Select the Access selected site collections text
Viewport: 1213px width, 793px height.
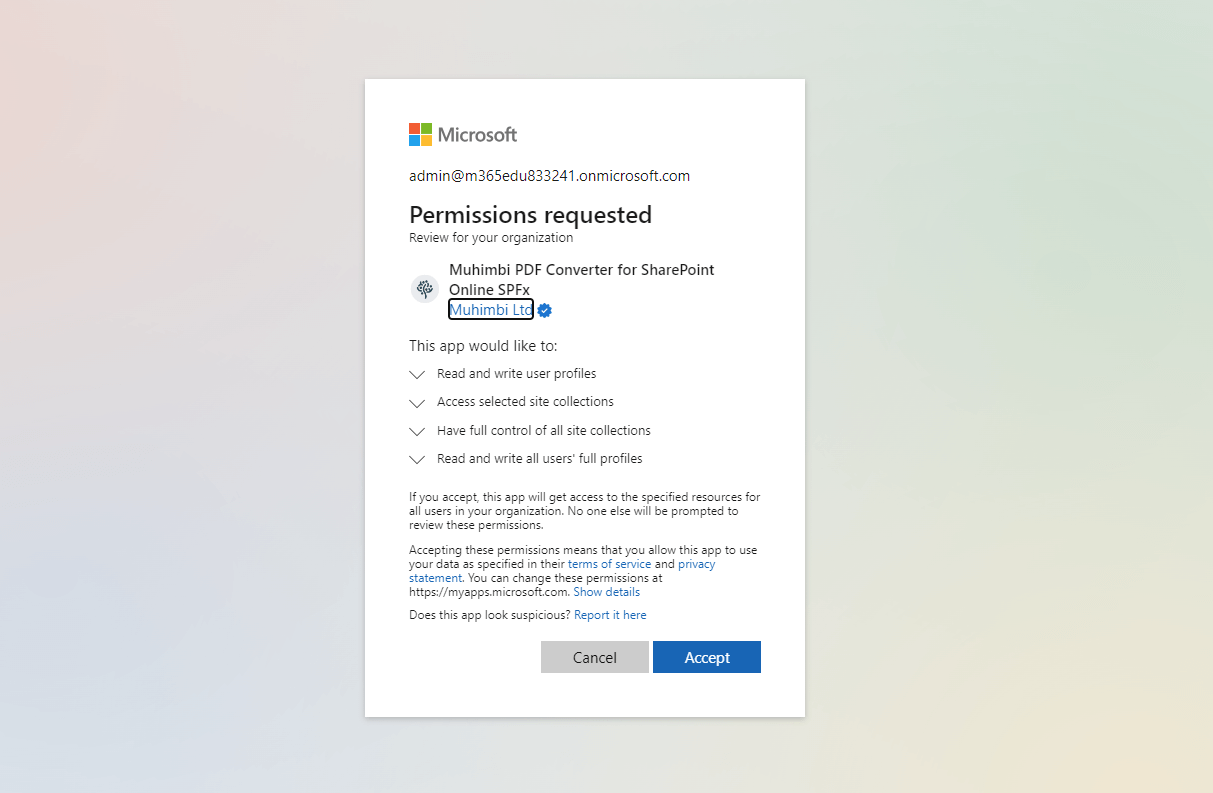coord(525,402)
